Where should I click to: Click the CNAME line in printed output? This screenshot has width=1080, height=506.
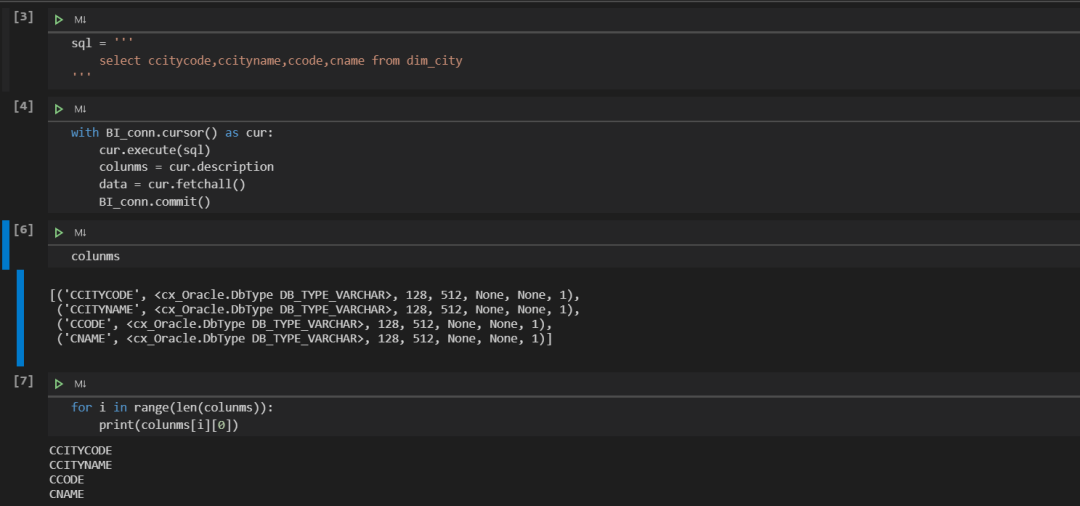point(67,494)
